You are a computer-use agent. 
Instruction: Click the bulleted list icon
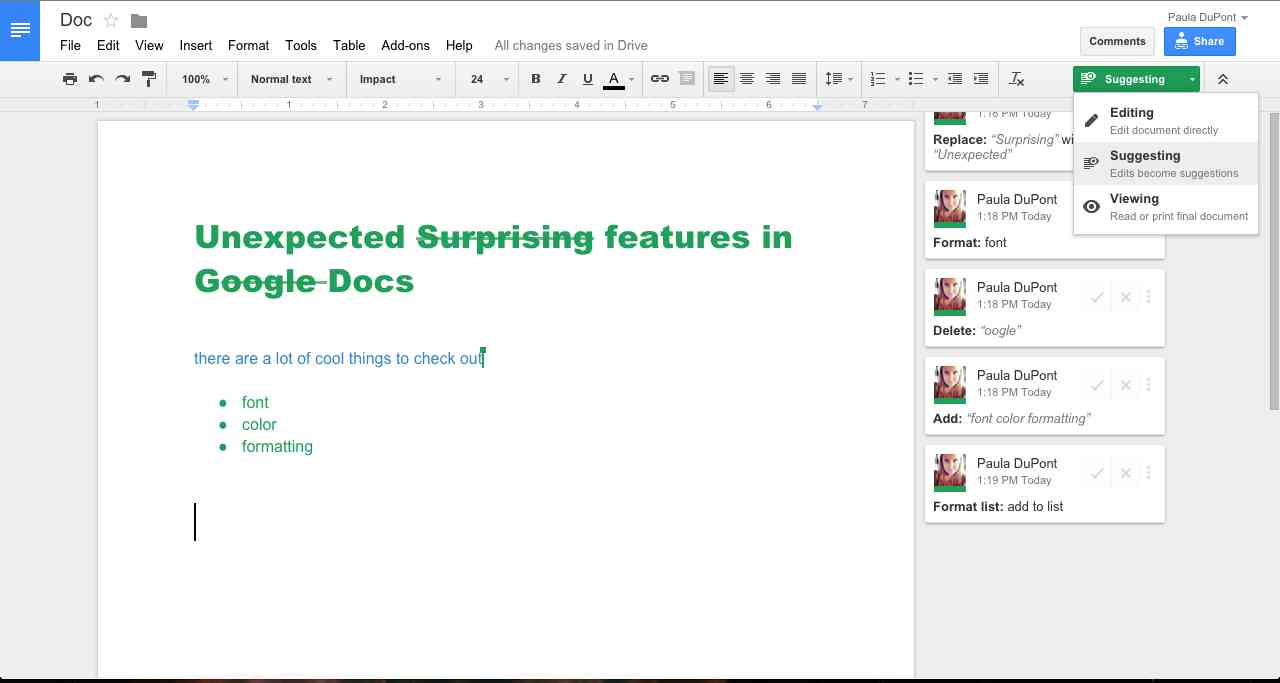point(916,79)
